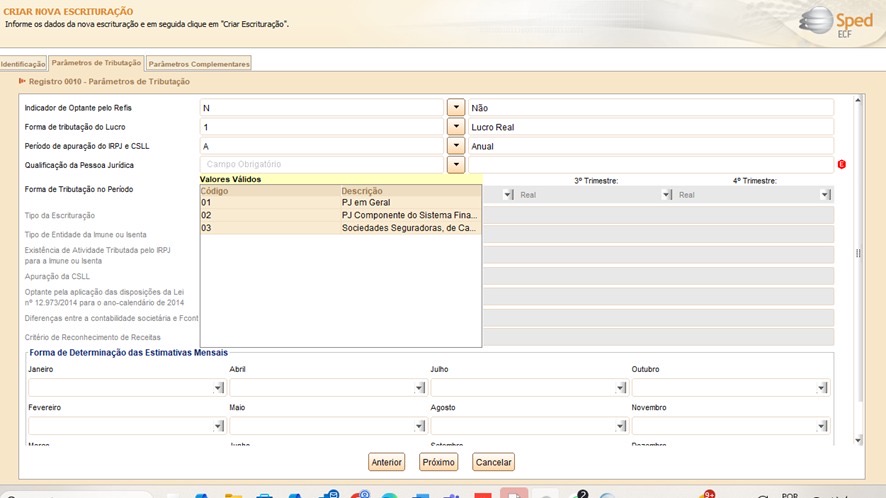Click the Anual description field

tap(651, 146)
